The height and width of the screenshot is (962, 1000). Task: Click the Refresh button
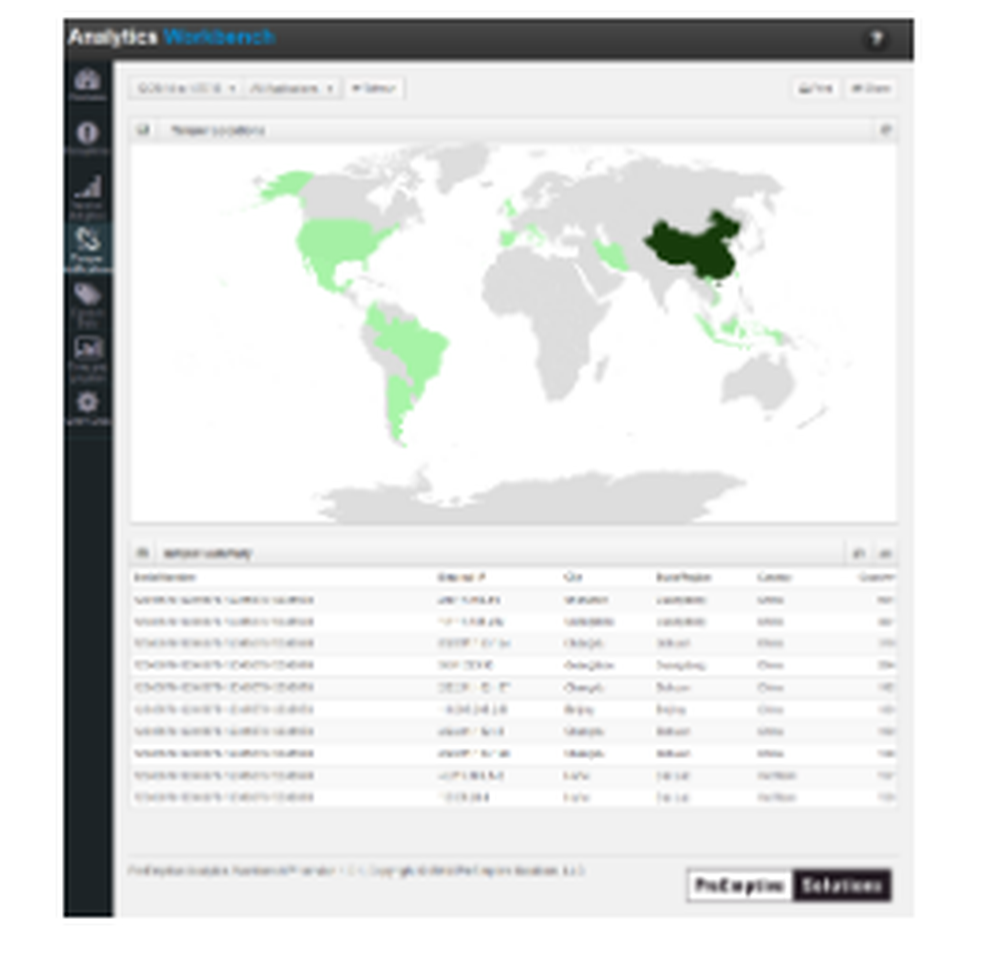pyautogui.click(x=374, y=88)
